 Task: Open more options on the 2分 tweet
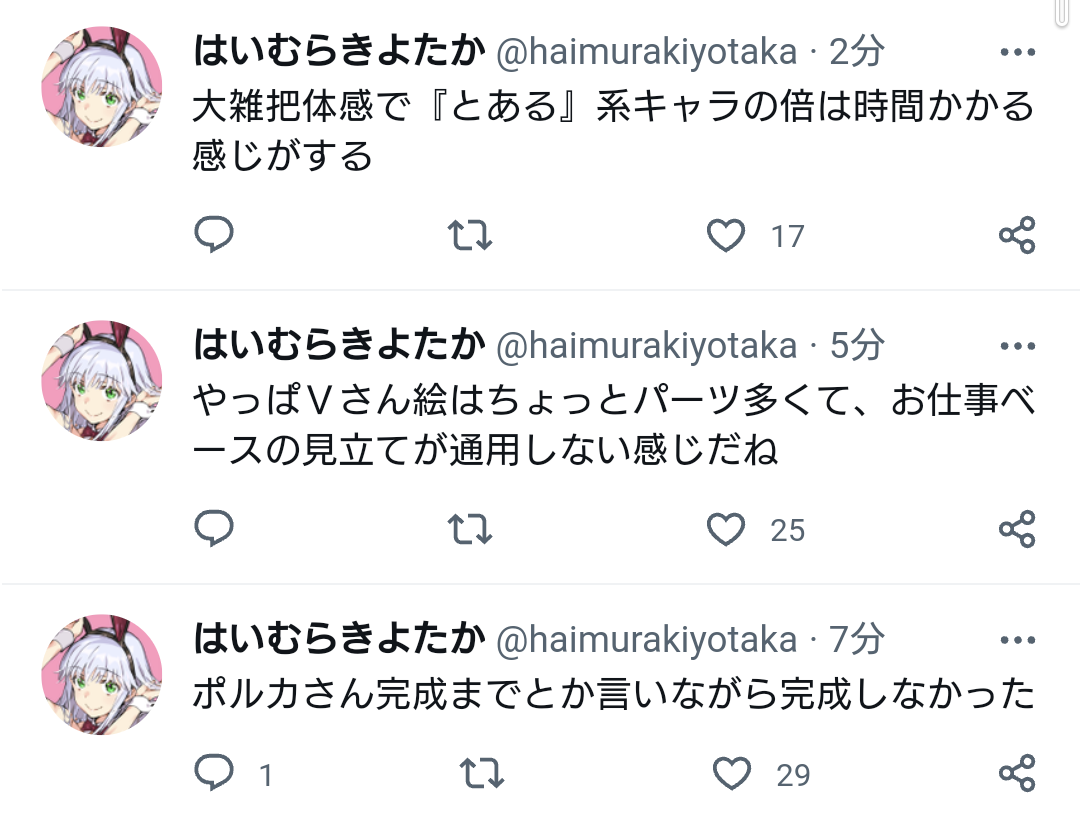coord(1017,53)
